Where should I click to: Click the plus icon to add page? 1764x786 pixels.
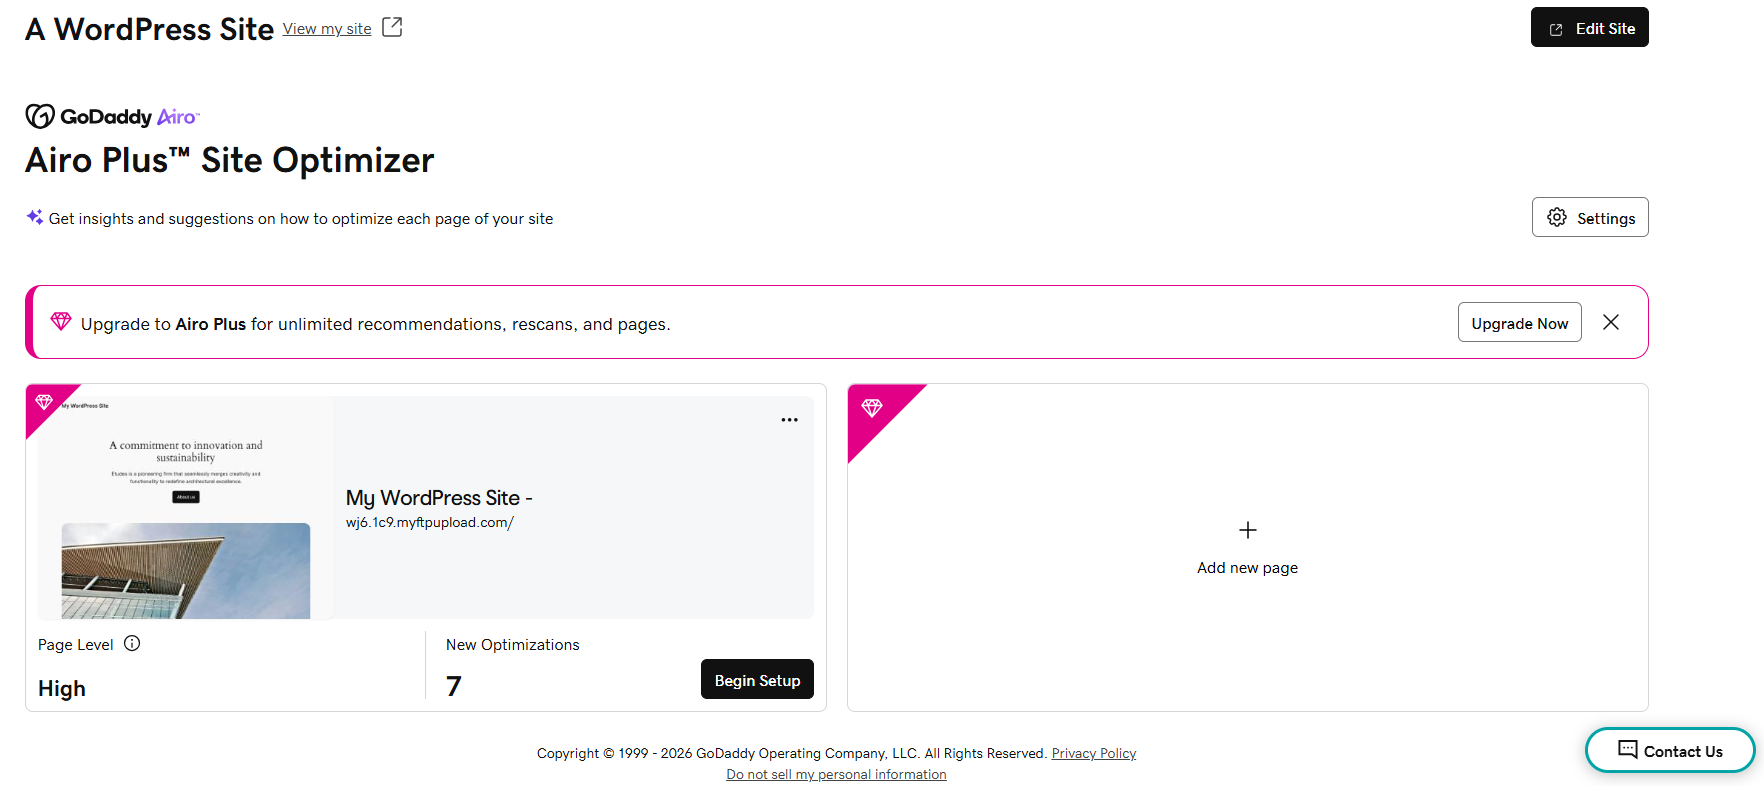point(1248,530)
